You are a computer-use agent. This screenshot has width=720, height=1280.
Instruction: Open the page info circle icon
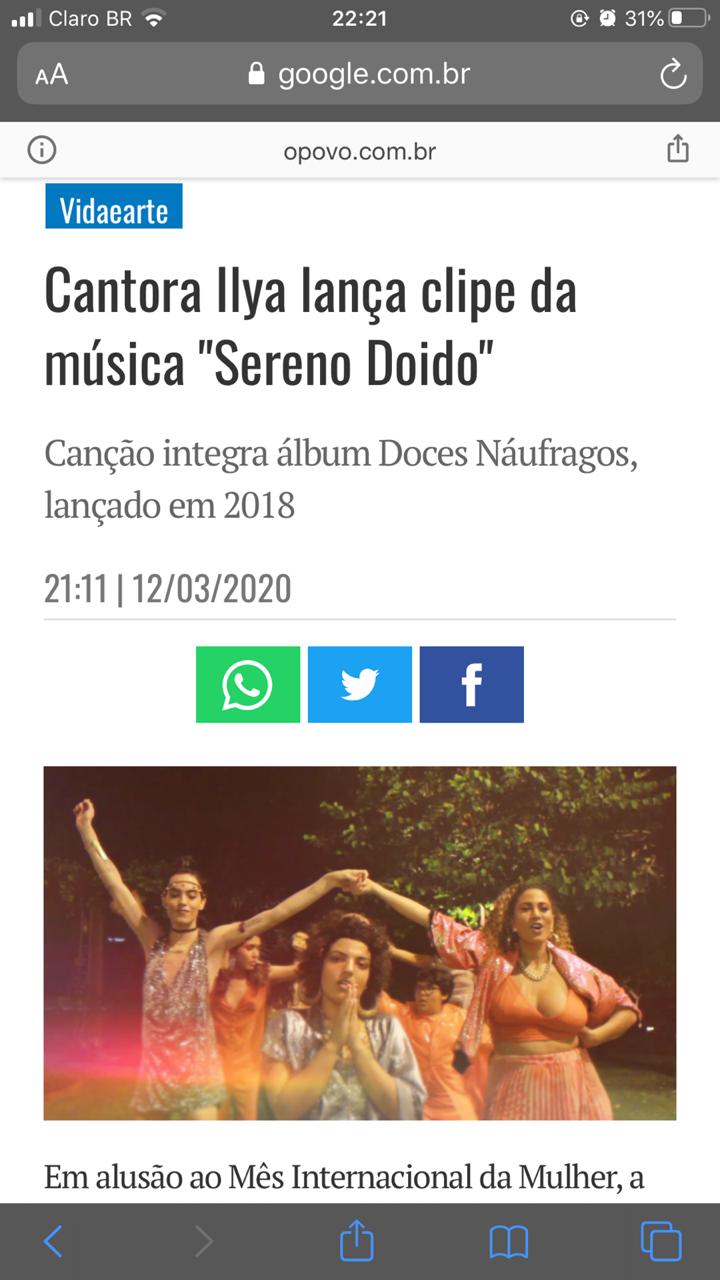(x=42, y=151)
